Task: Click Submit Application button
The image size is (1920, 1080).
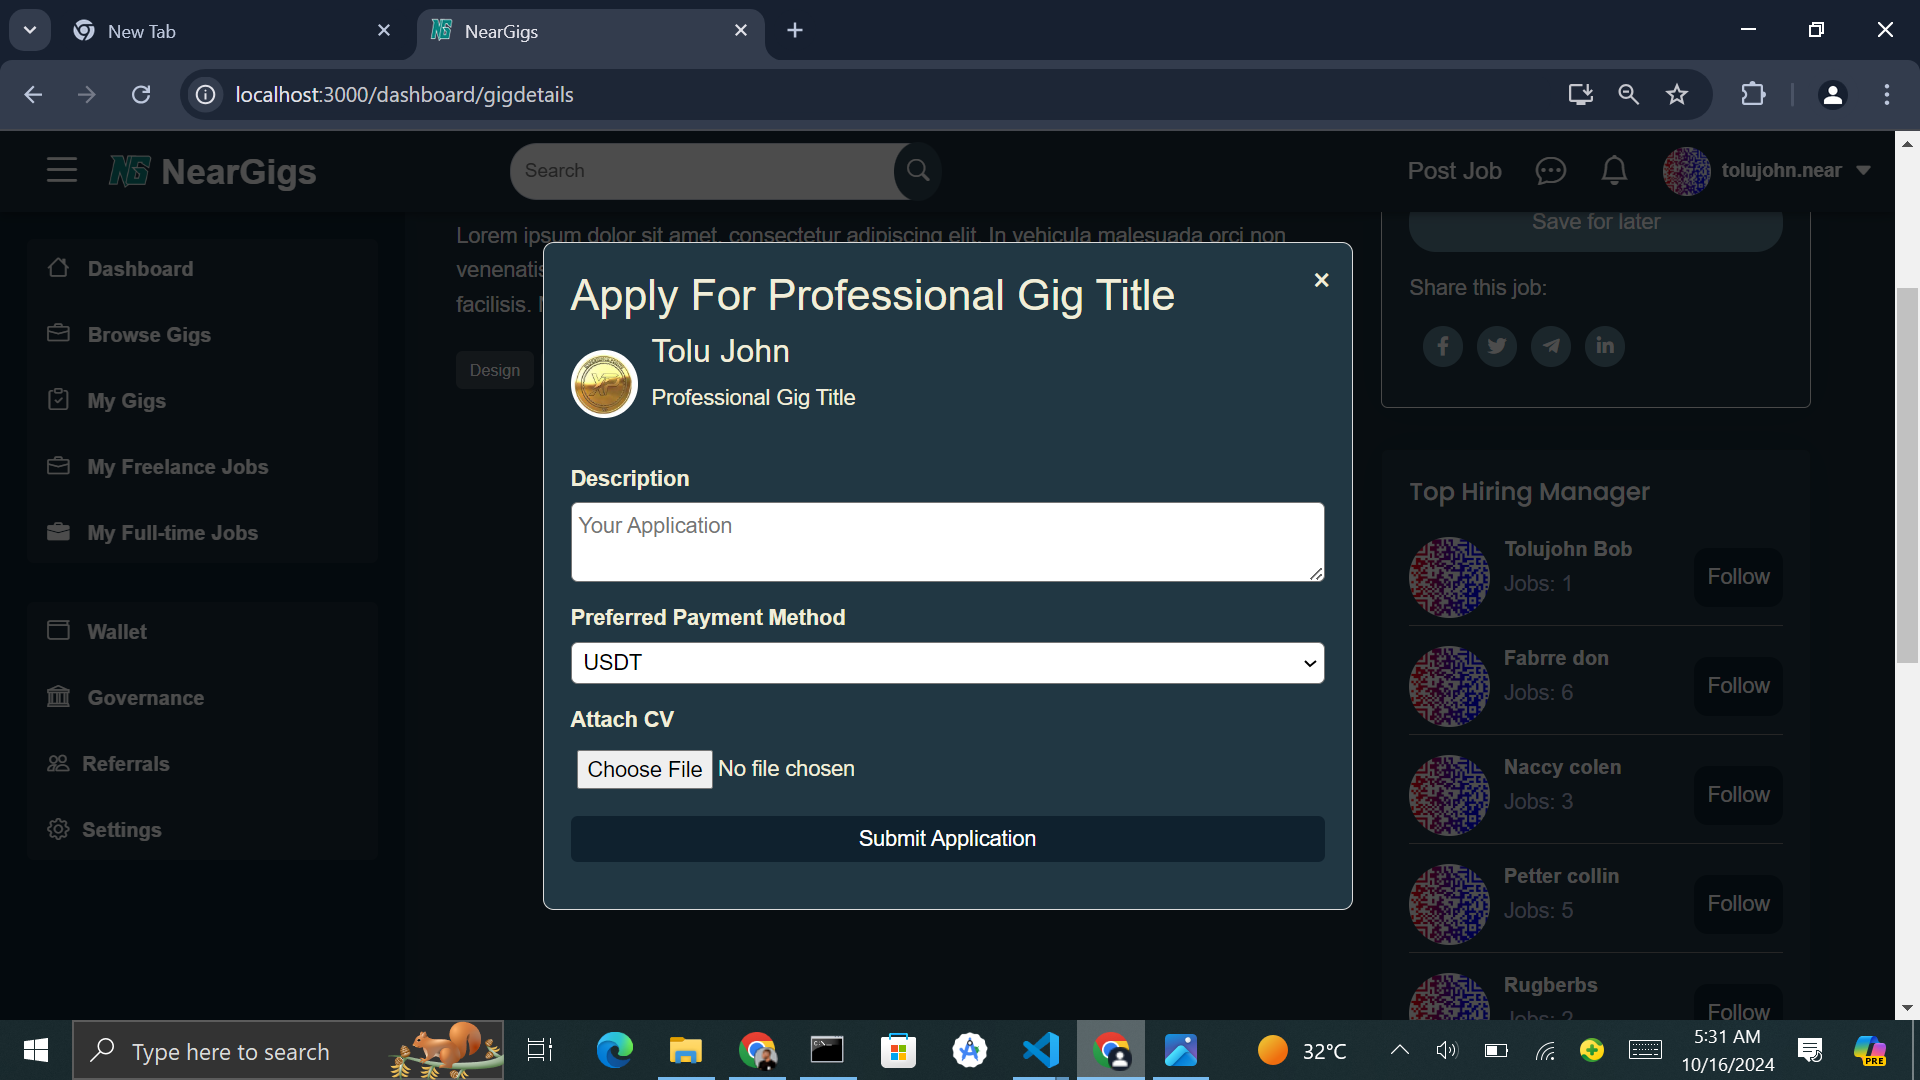Action: click(x=947, y=839)
